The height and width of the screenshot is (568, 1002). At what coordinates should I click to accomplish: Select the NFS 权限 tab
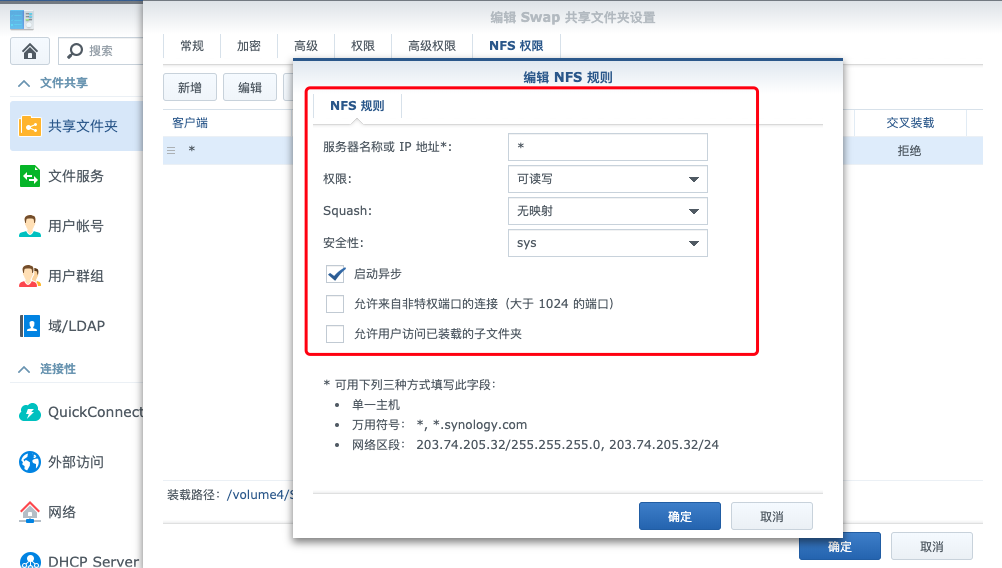[516, 46]
